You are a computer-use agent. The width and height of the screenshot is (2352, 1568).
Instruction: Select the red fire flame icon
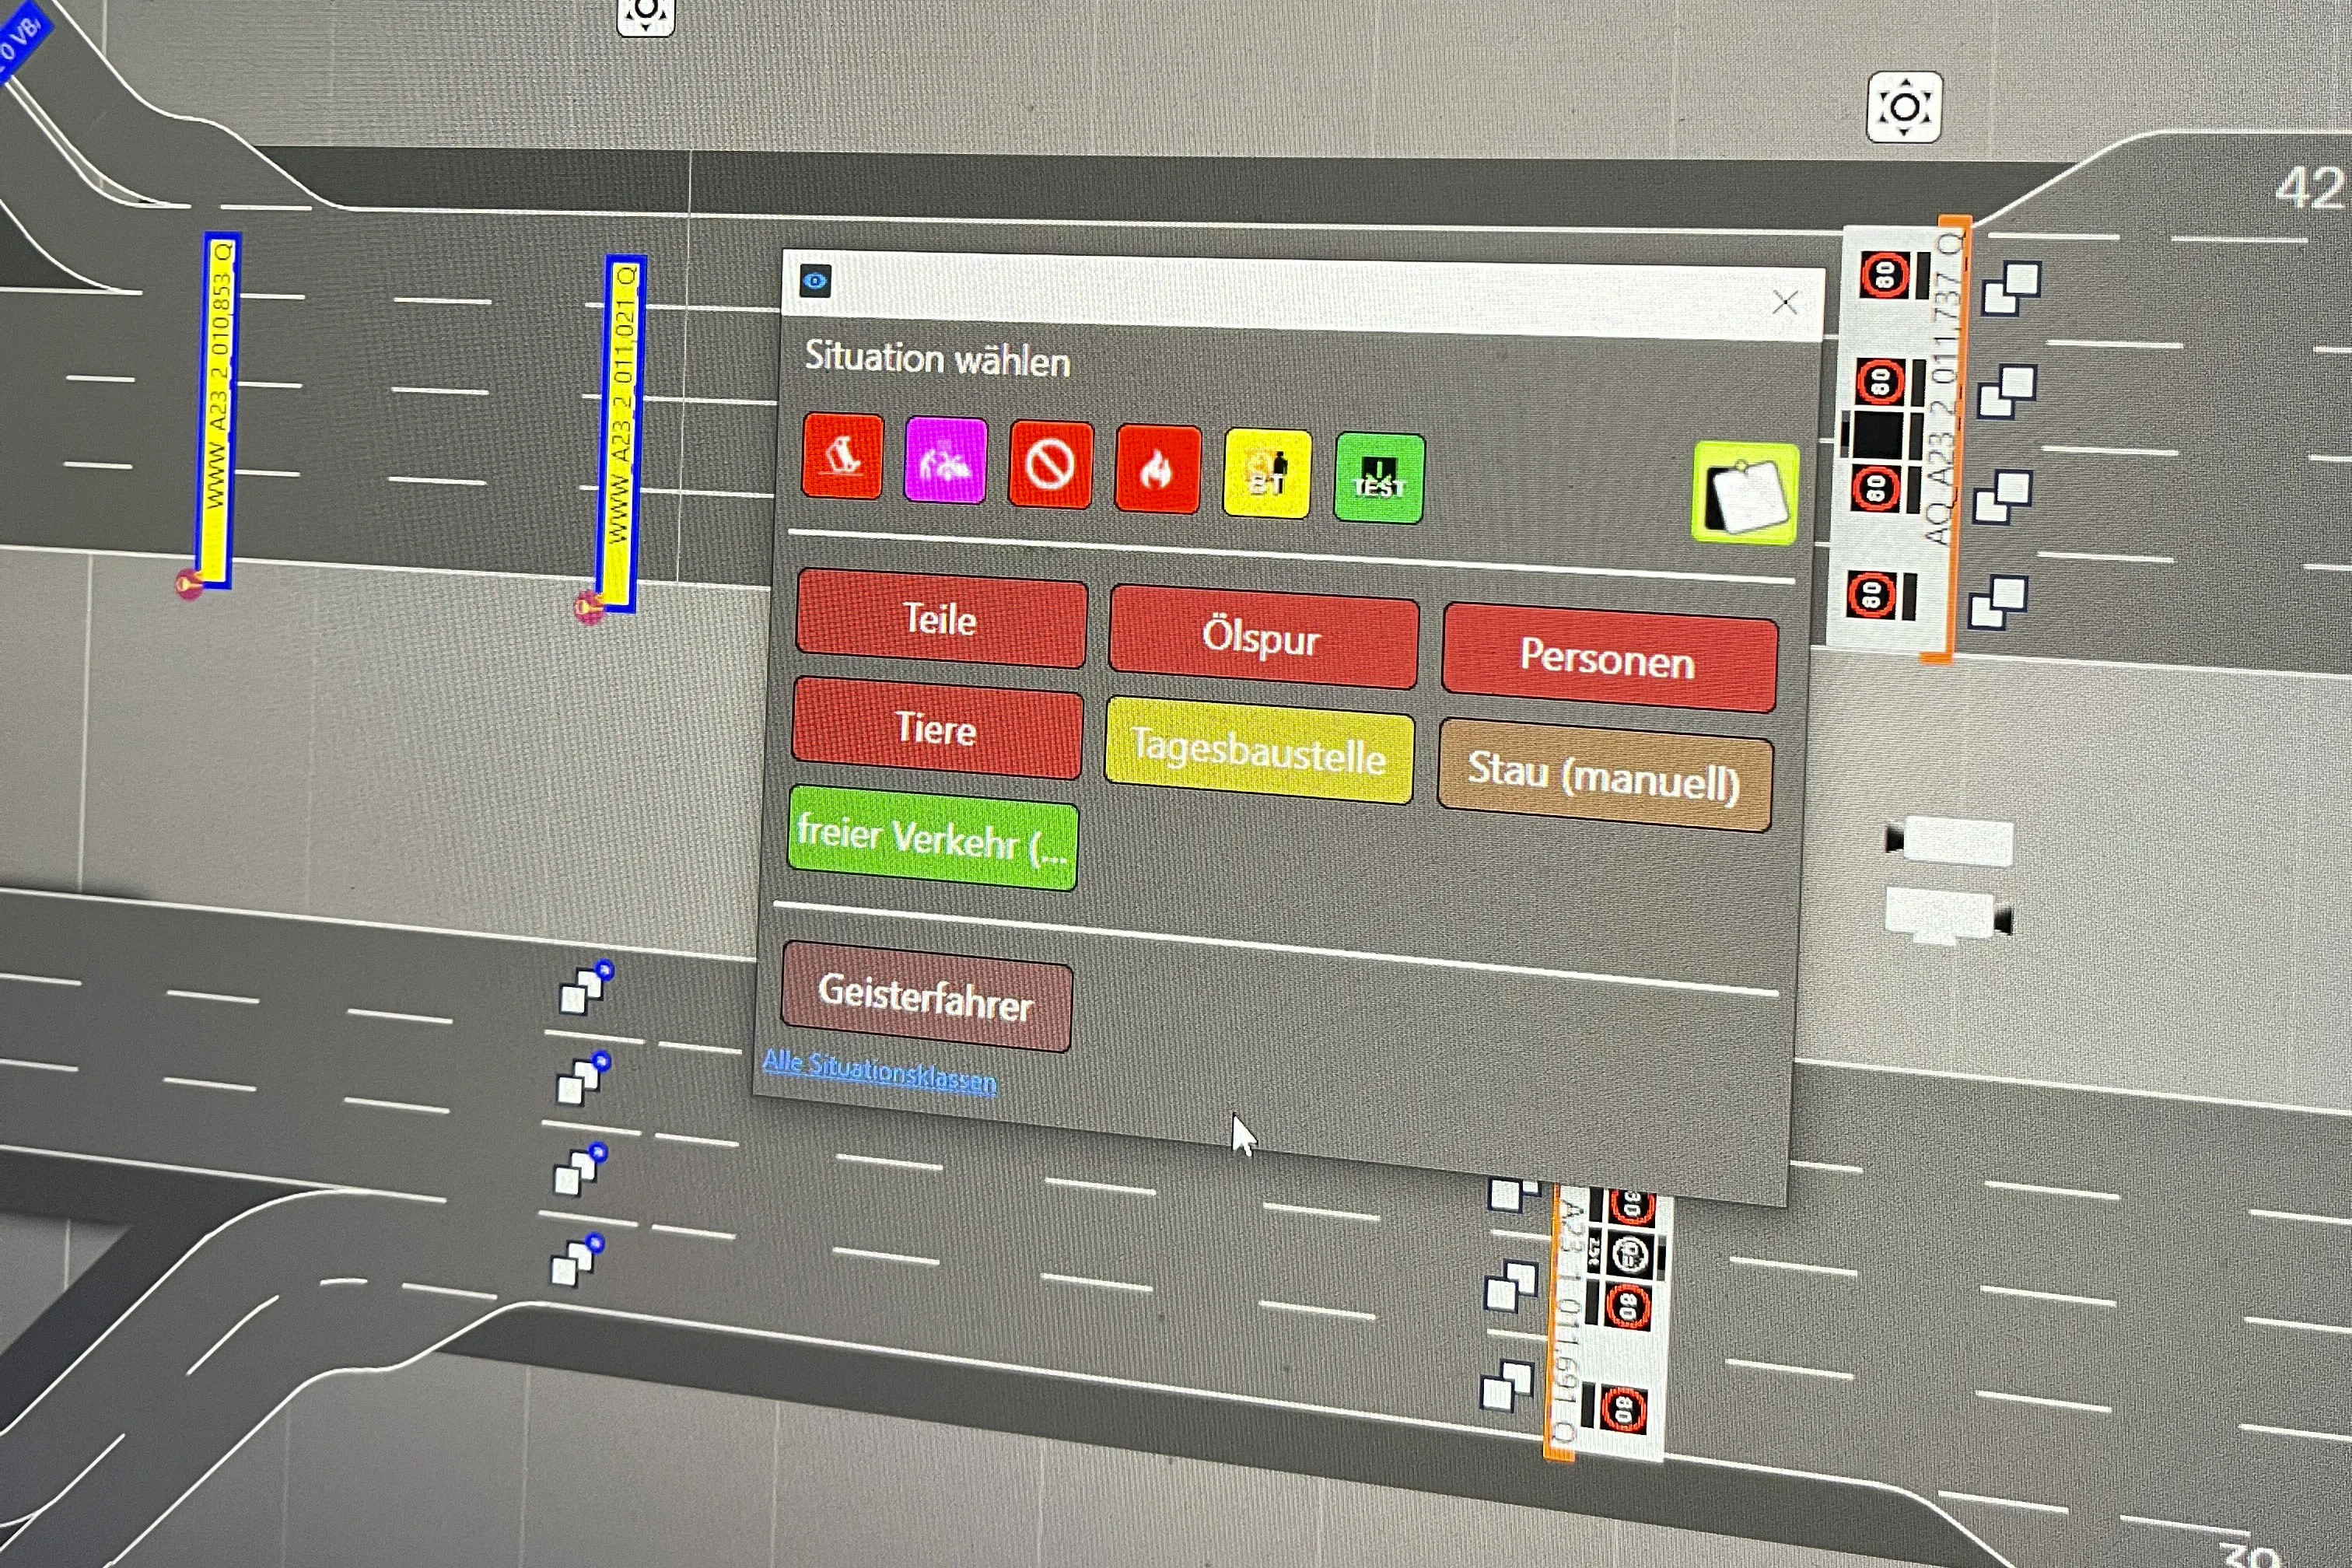pyautogui.click(x=1157, y=469)
